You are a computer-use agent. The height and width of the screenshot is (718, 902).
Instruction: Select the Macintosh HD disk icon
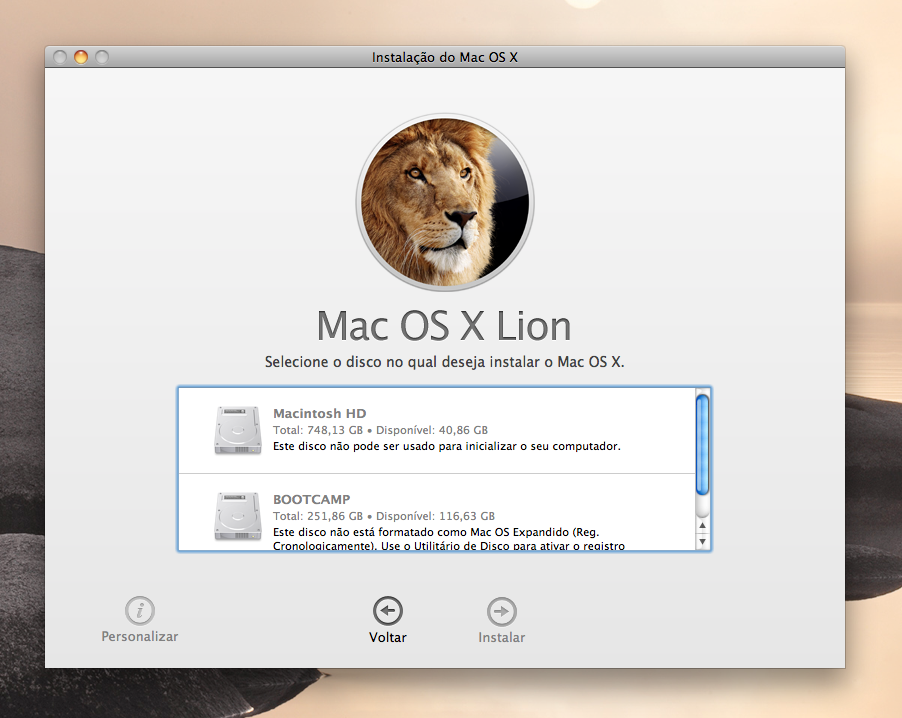238,430
